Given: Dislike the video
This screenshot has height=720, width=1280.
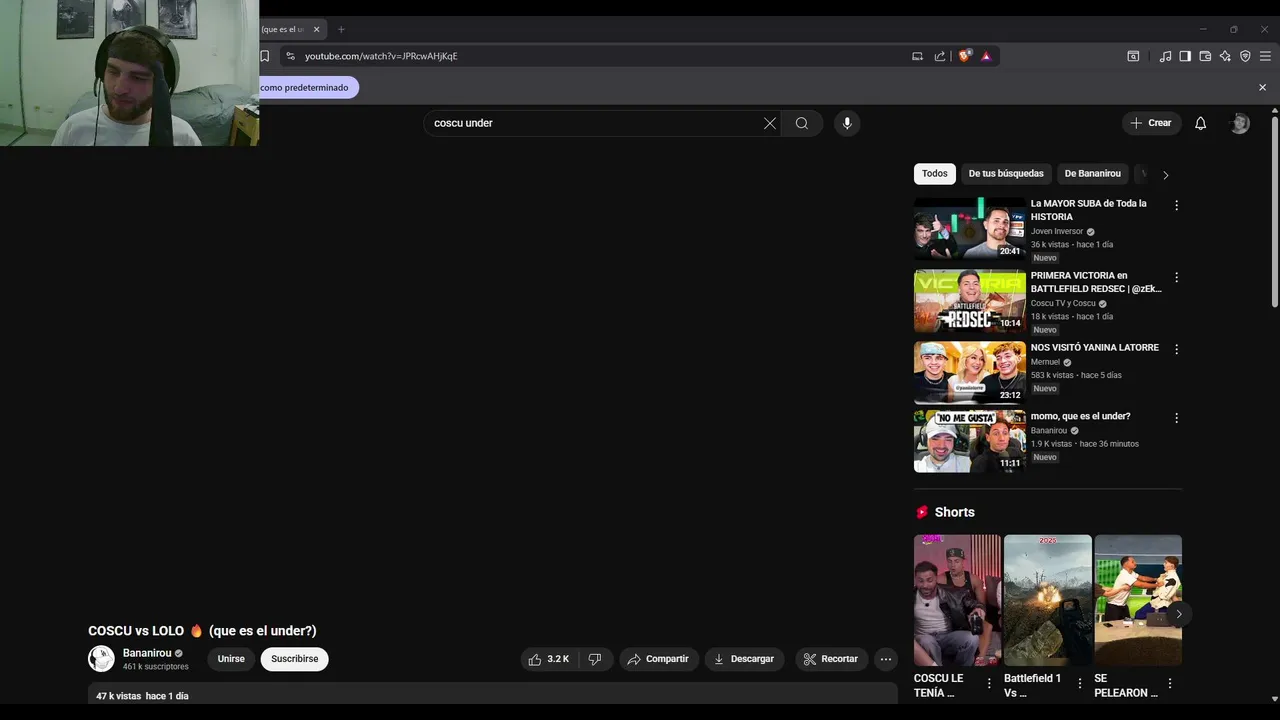Looking at the screenshot, I should click(x=595, y=659).
